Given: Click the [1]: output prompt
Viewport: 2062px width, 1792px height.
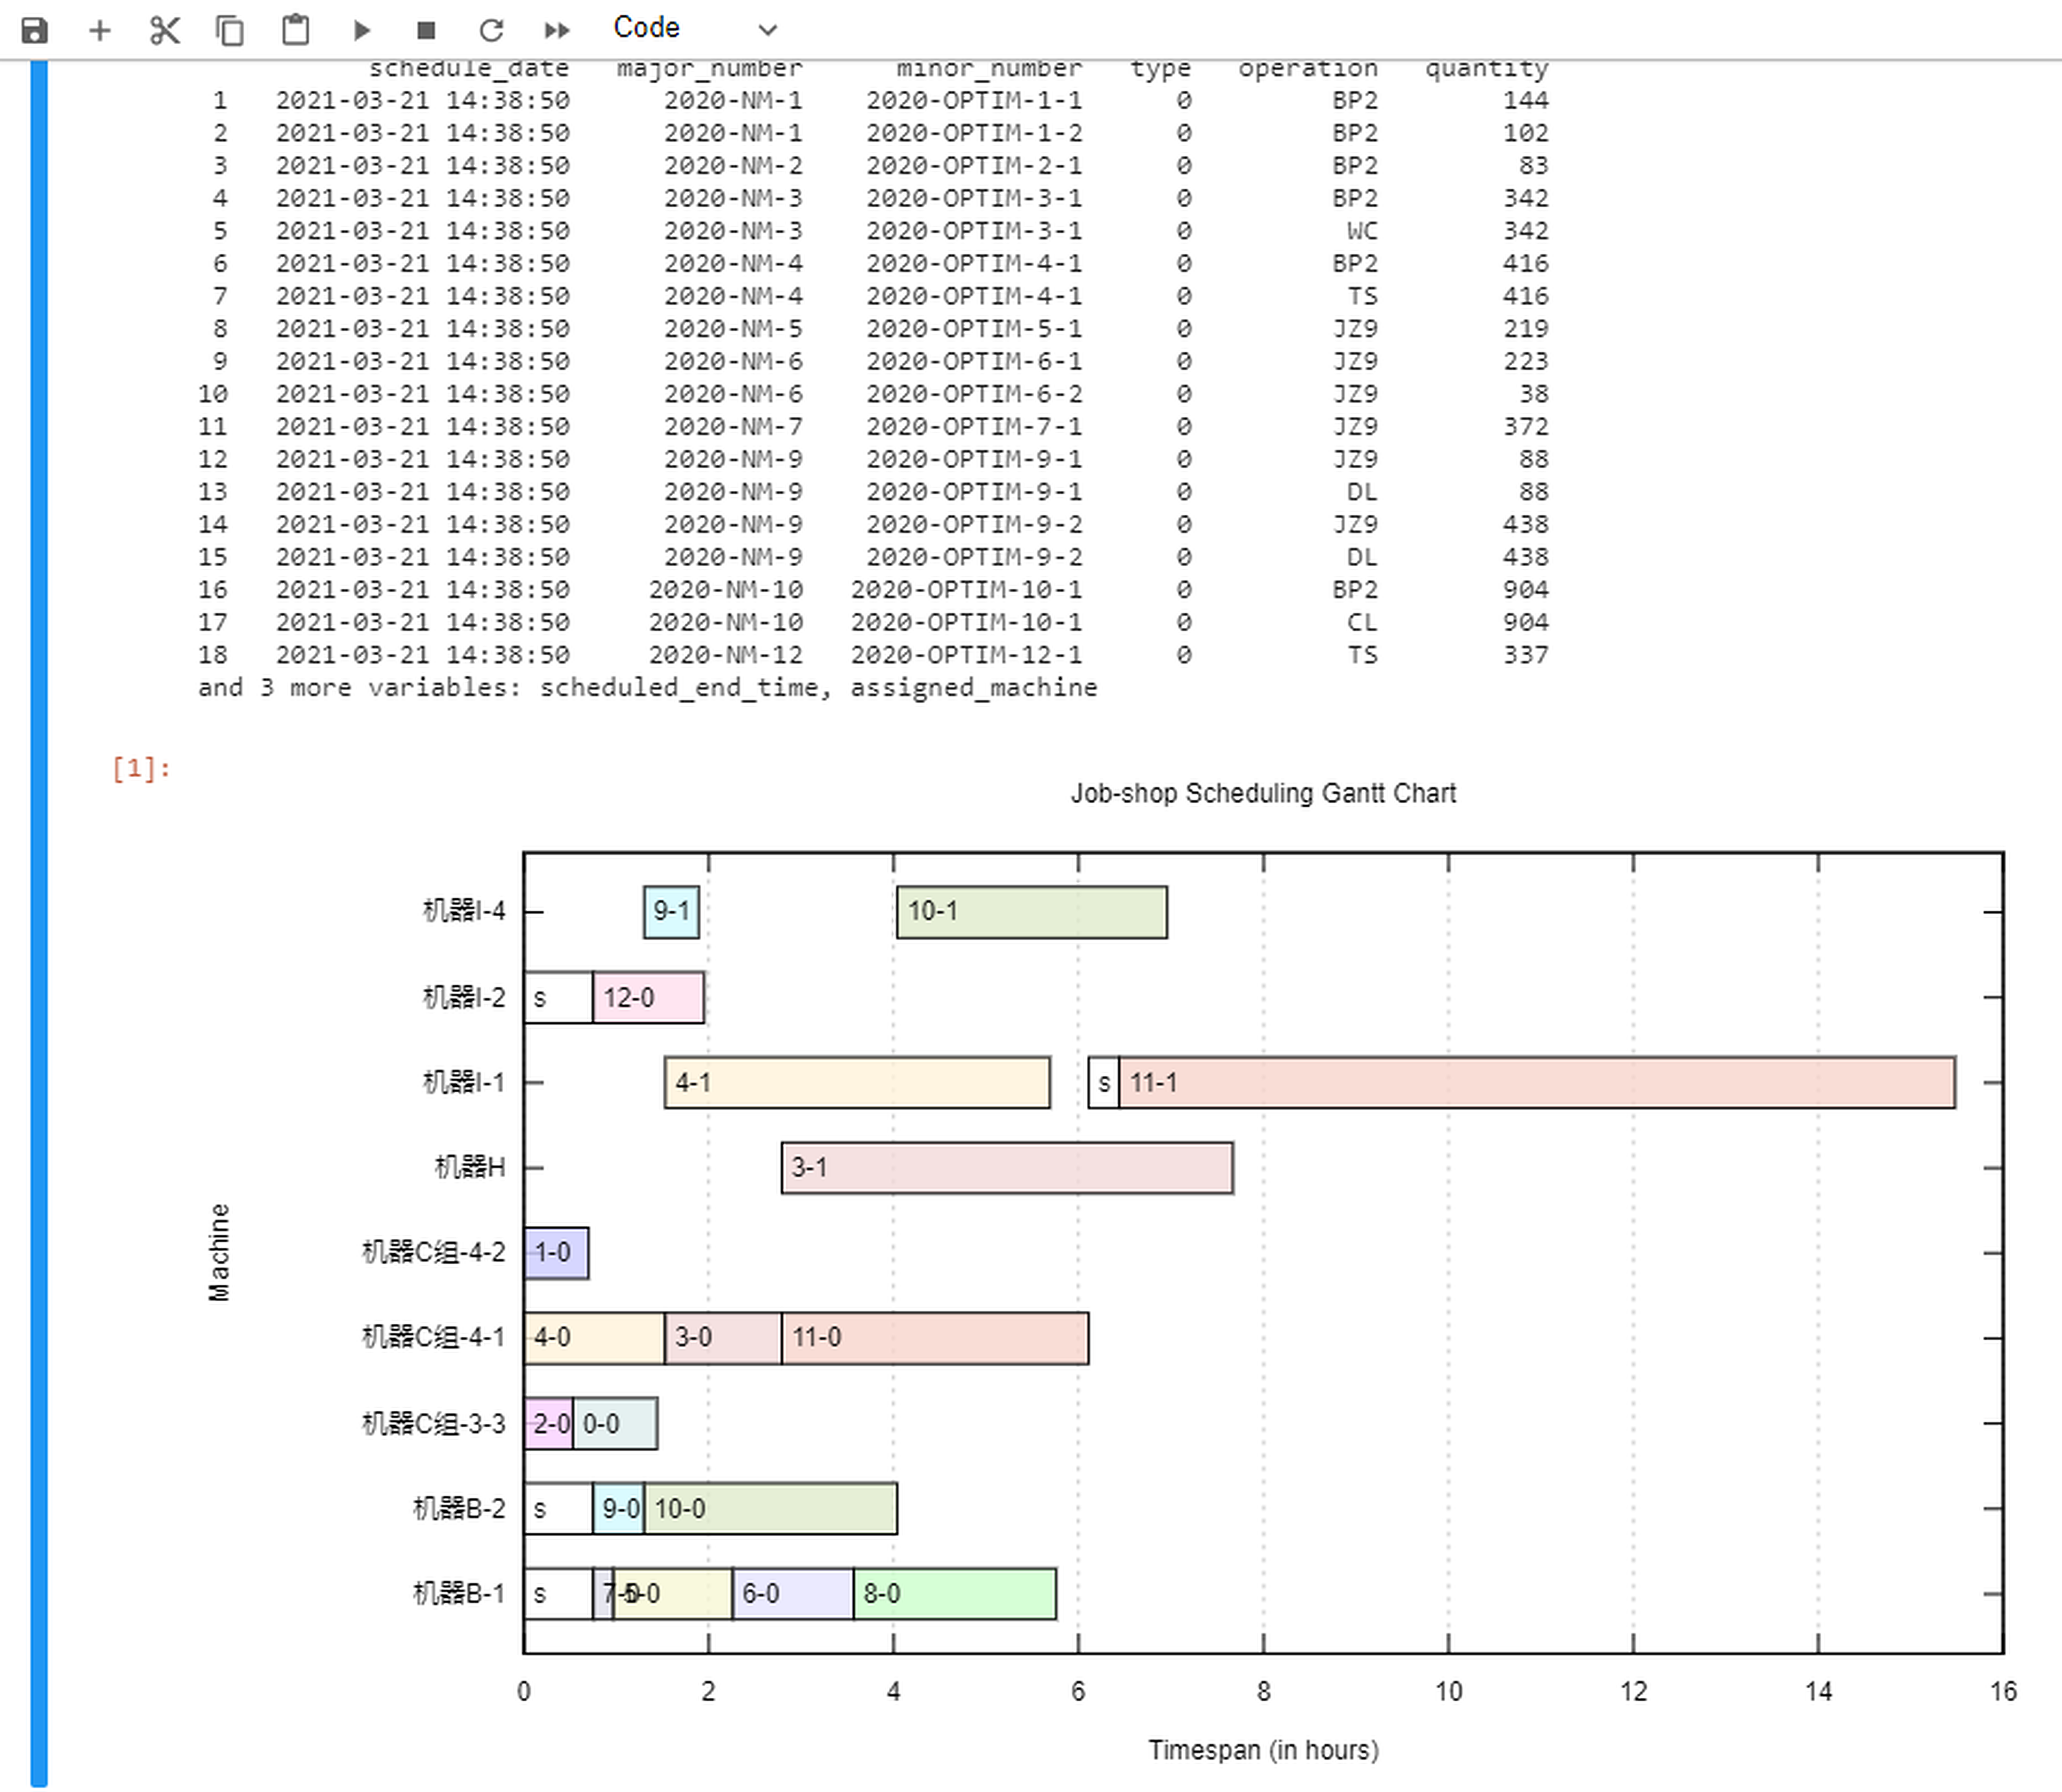Looking at the screenshot, I should point(141,768).
